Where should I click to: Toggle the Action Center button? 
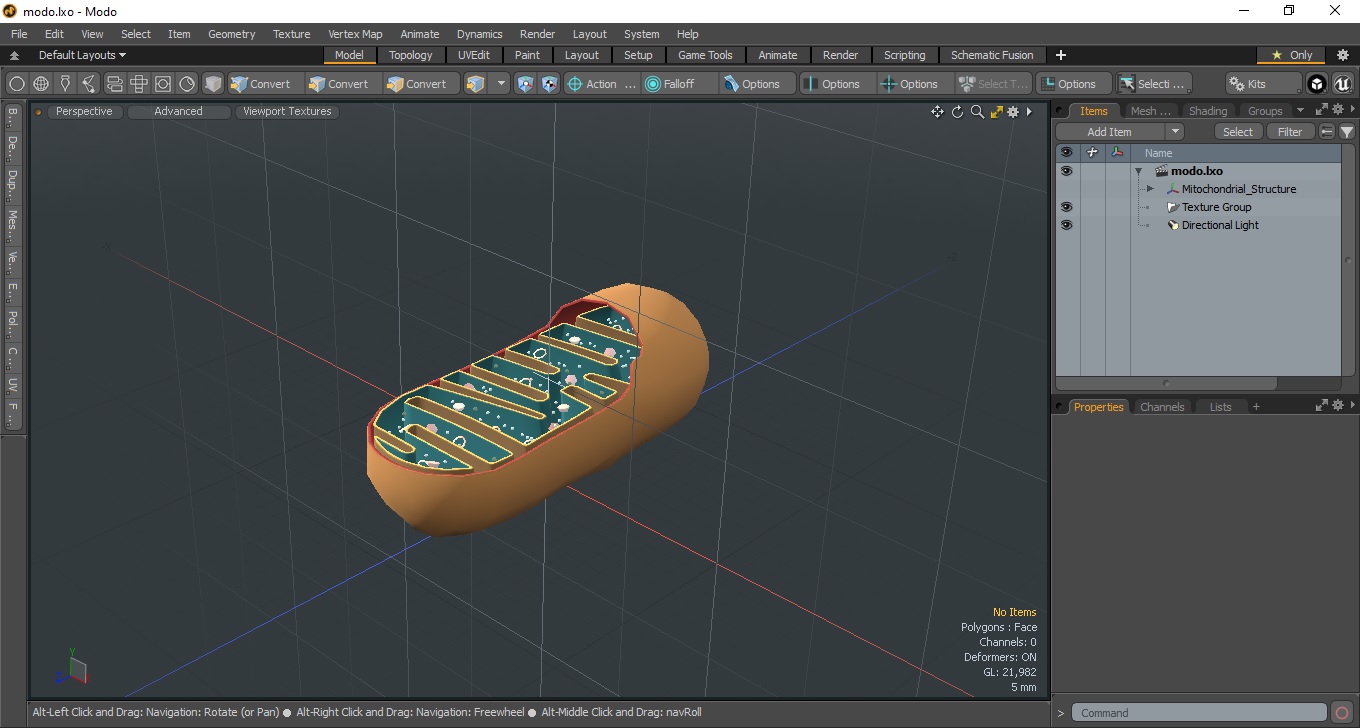[x=602, y=84]
